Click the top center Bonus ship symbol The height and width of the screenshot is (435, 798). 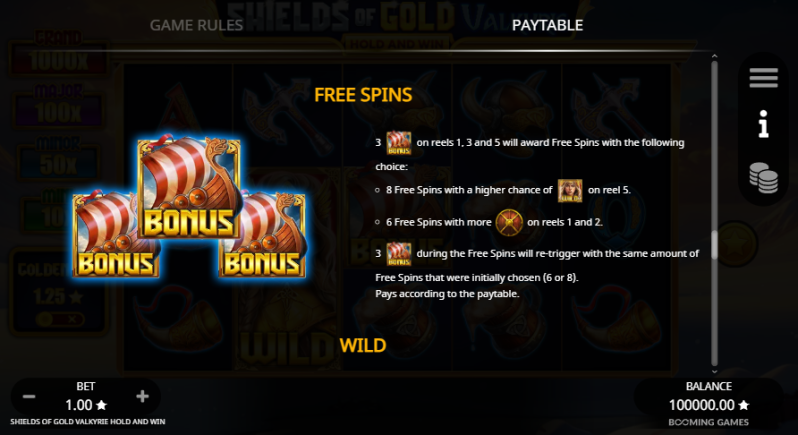pos(189,187)
